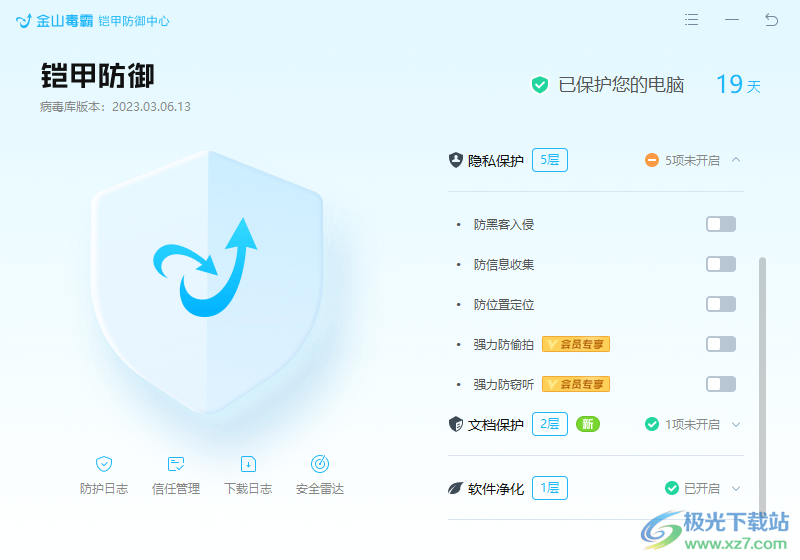Viewport: 800px width, 560px height.
Task: Click the 软件净化 heading text
Action: (495, 489)
